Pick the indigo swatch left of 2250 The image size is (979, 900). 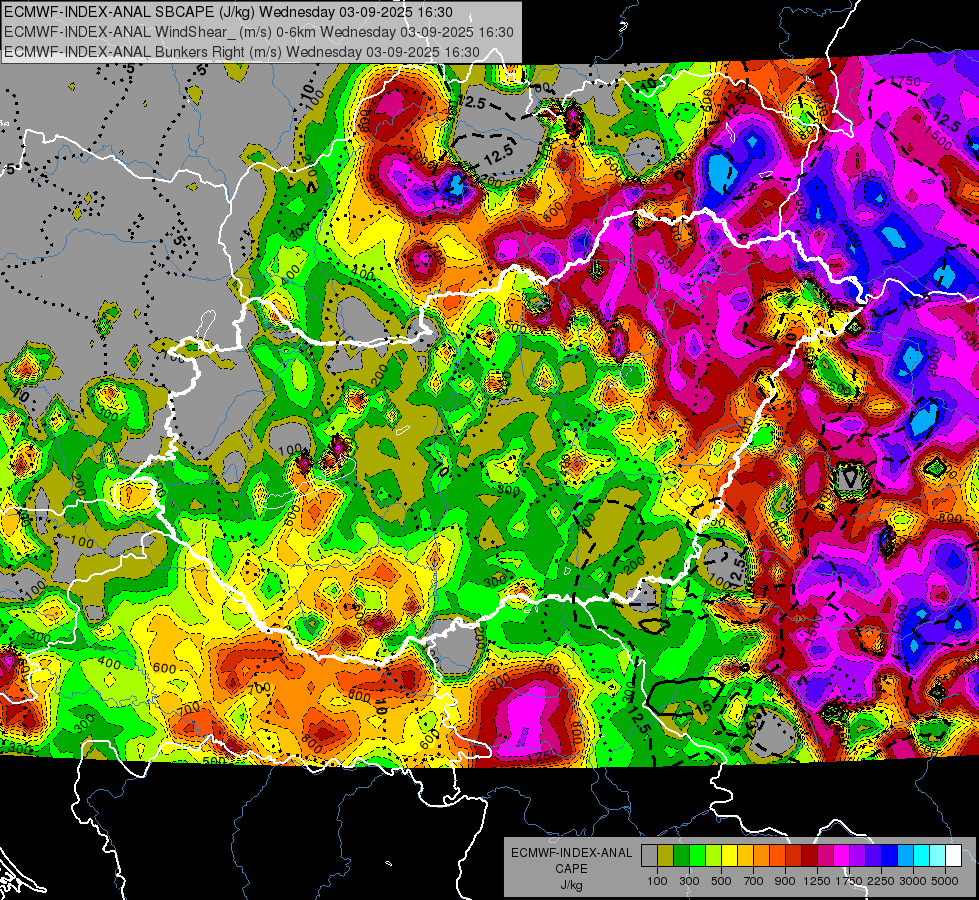tap(873, 855)
